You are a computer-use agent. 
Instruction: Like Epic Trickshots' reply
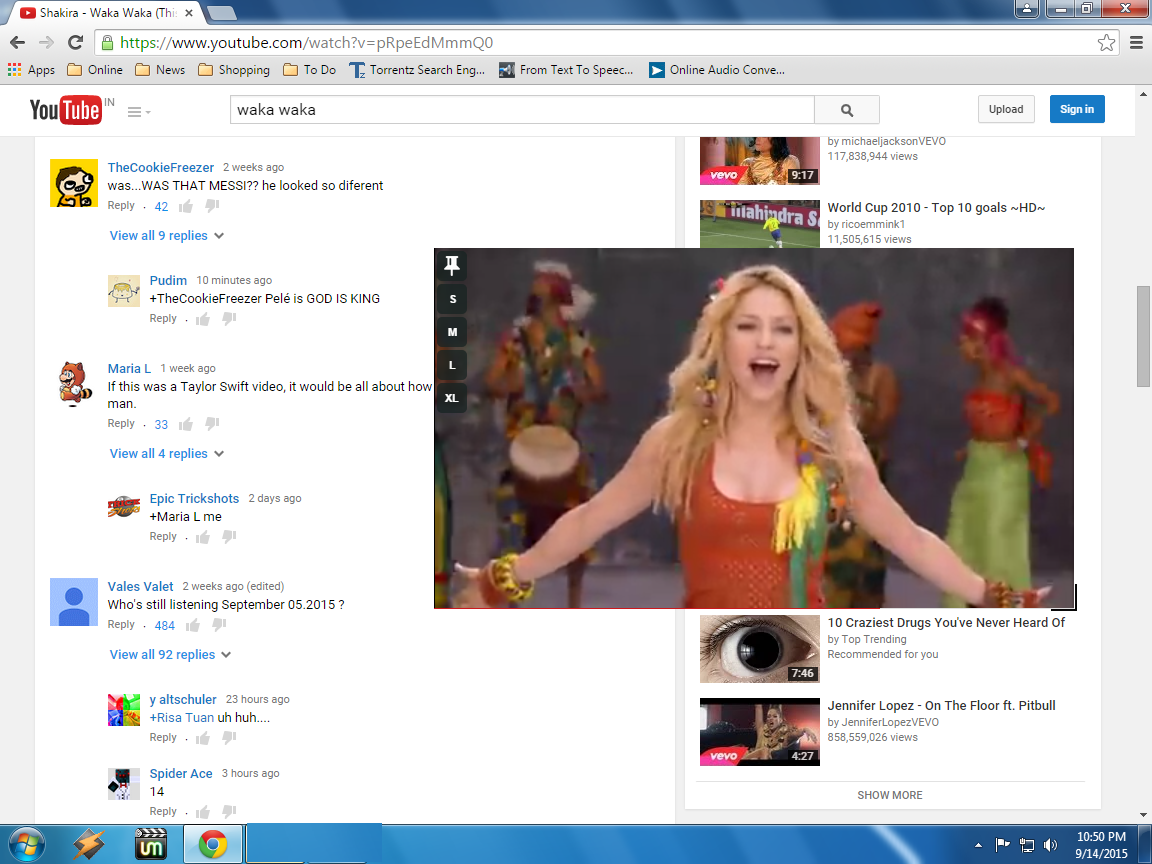coord(204,537)
